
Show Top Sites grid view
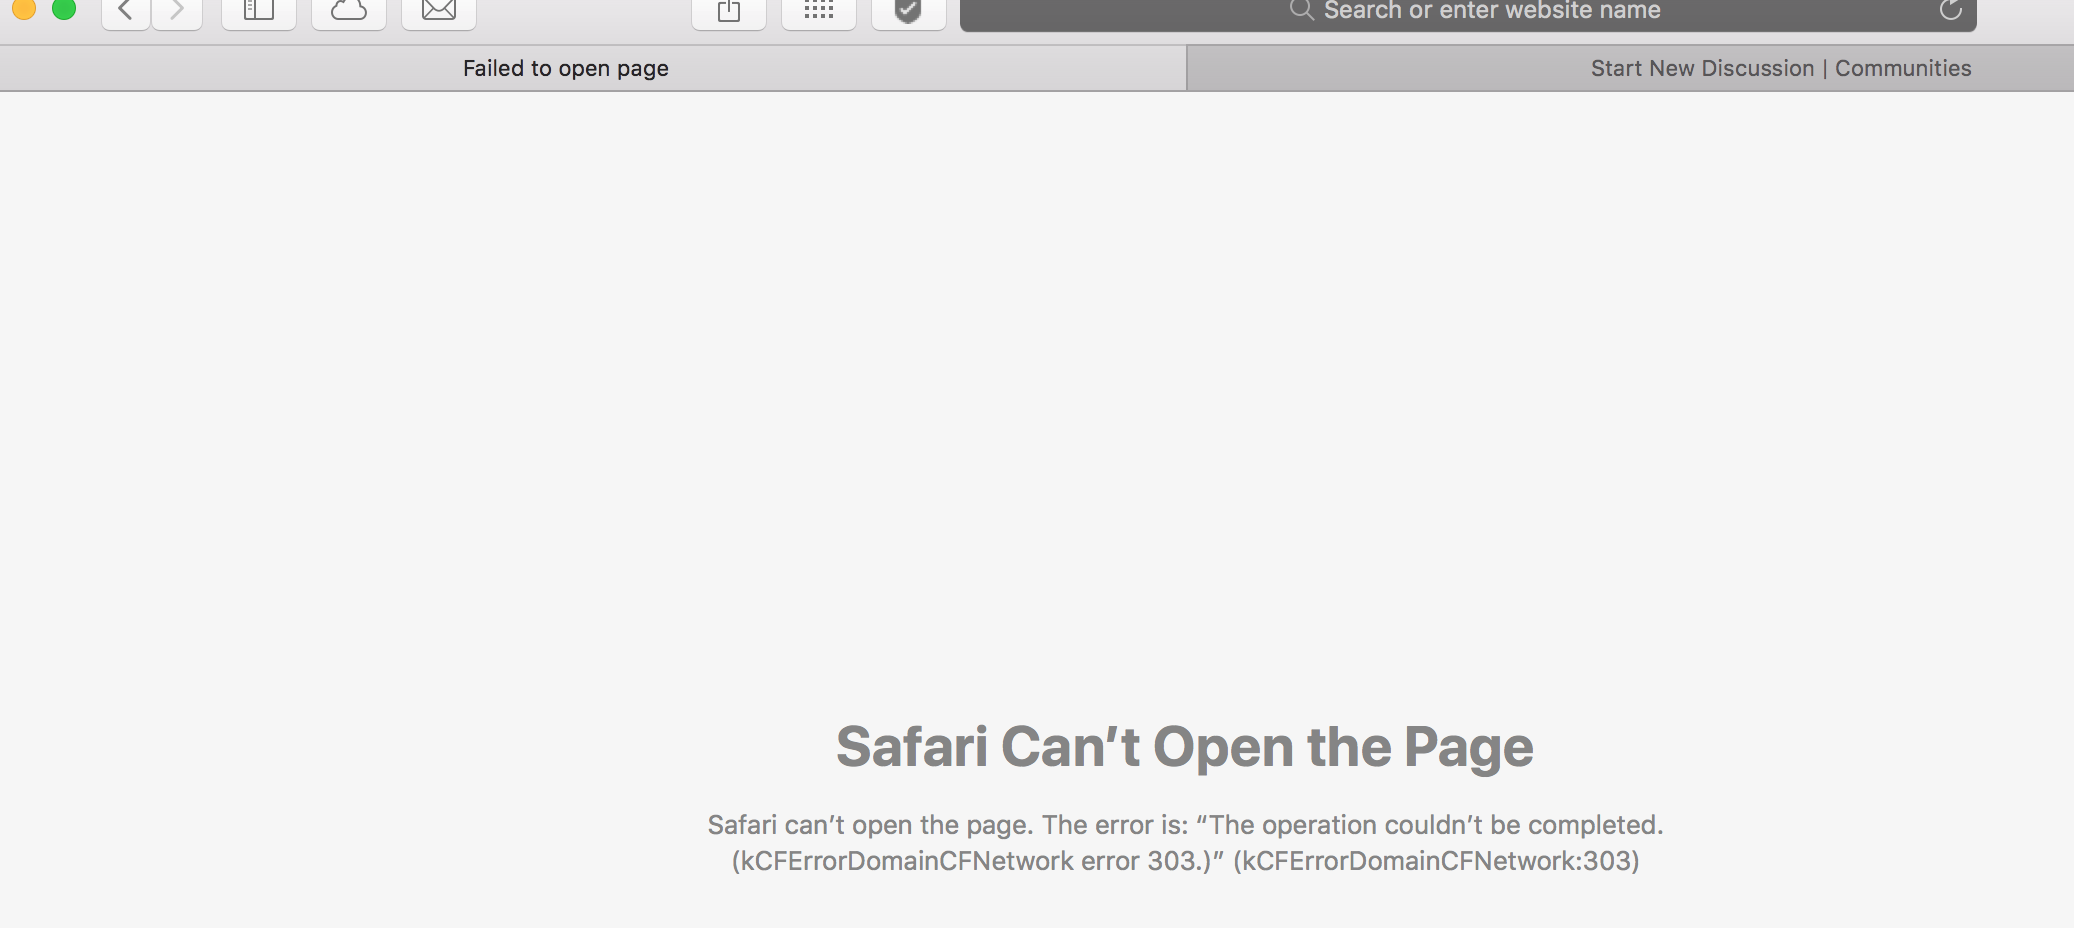tap(819, 12)
